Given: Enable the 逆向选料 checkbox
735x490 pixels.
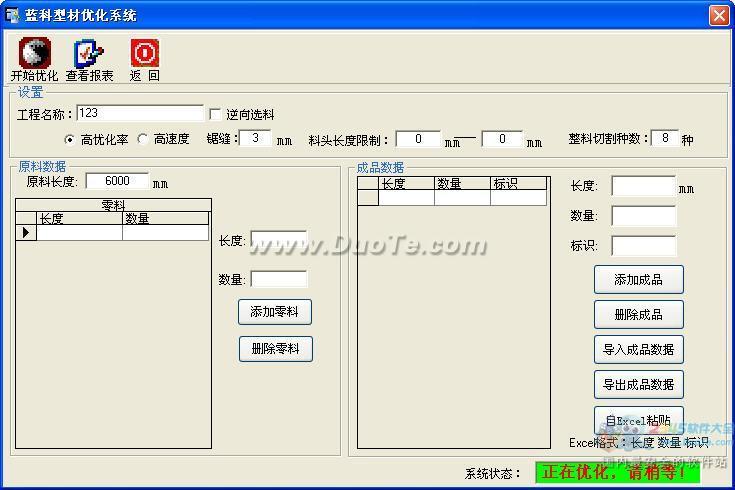Looking at the screenshot, I should pos(215,115).
